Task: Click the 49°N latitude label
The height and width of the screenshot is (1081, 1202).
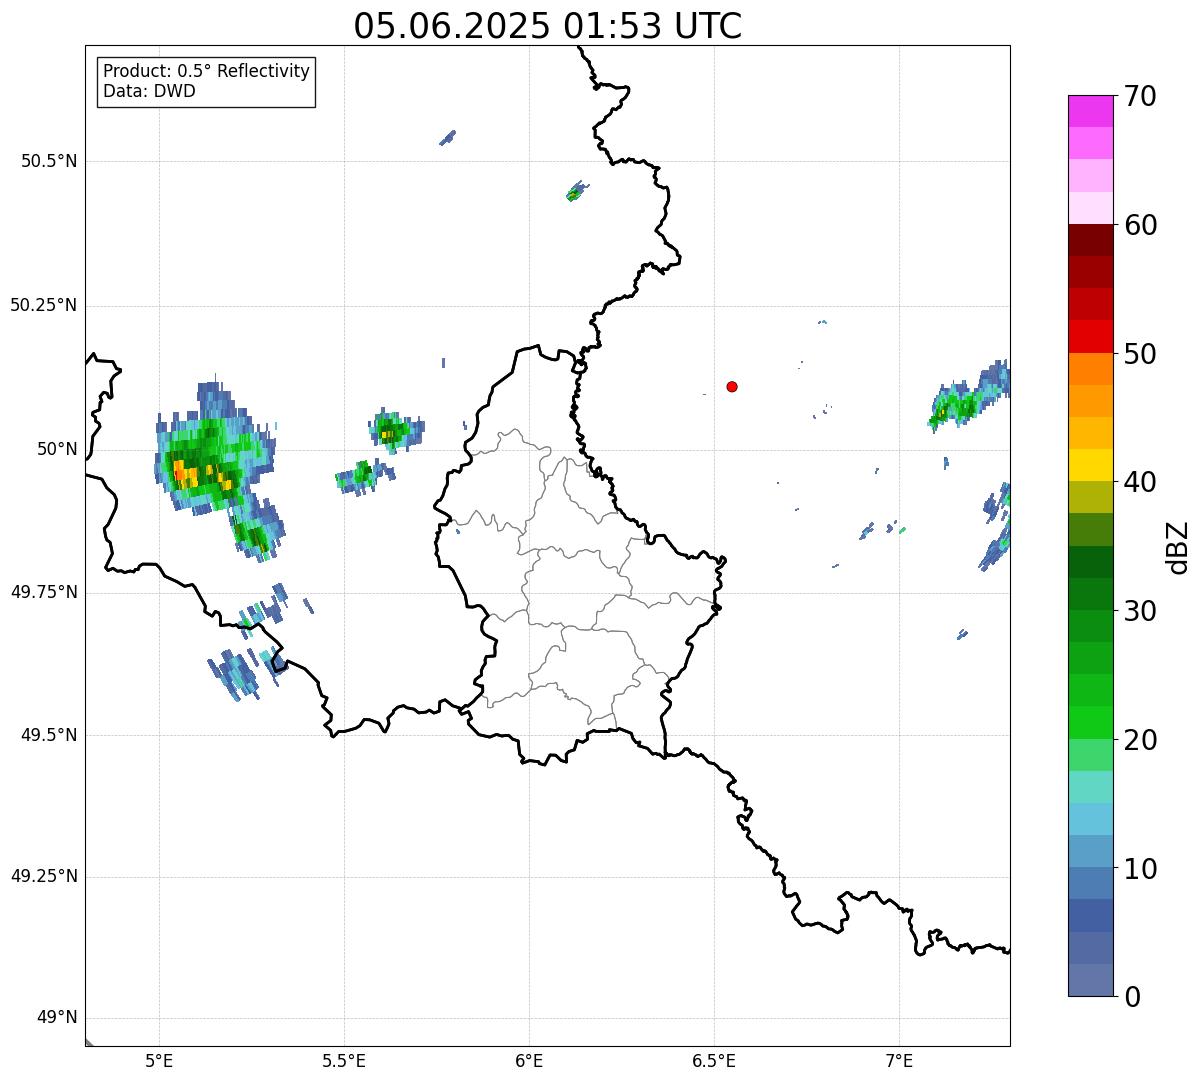Action: [57, 1018]
